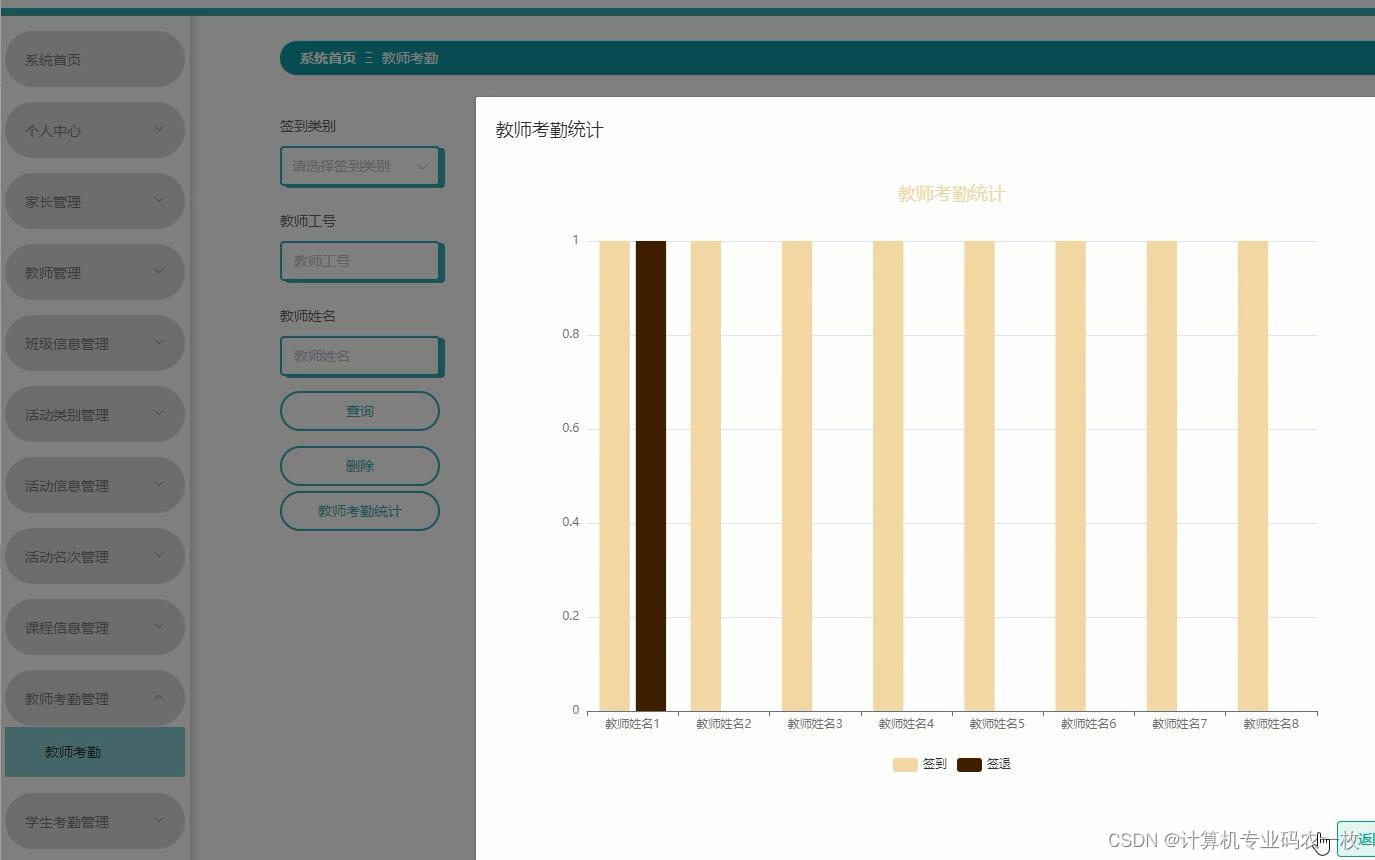
Task: Click 教师考勤 in the breadcrumb
Action: (x=410, y=58)
